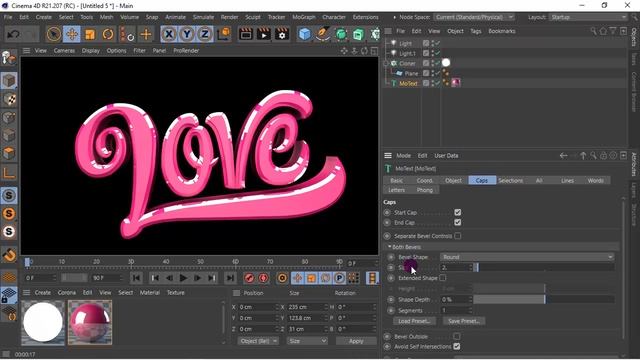Screen dimensions: 640x360
Task: Select the Live Selection tool
Action: pos(53,34)
